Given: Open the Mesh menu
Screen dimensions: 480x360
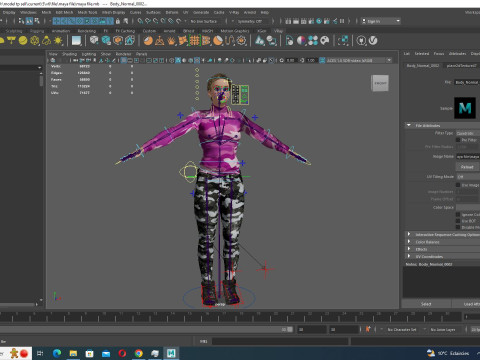Looking at the screenshot, I should (46, 12).
